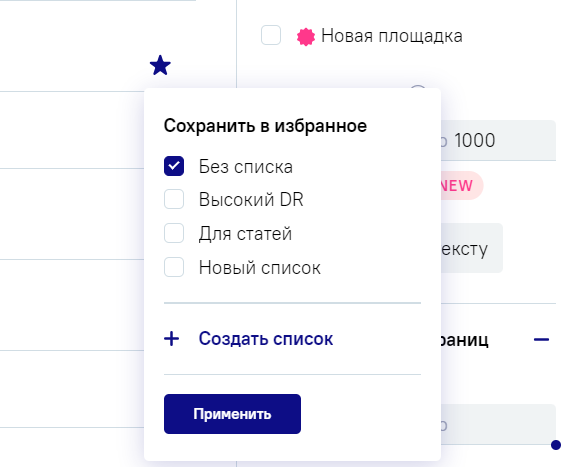The height and width of the screenshot is (467, 566).
Task: Check the Для статей list option
Action: [174, 233]
